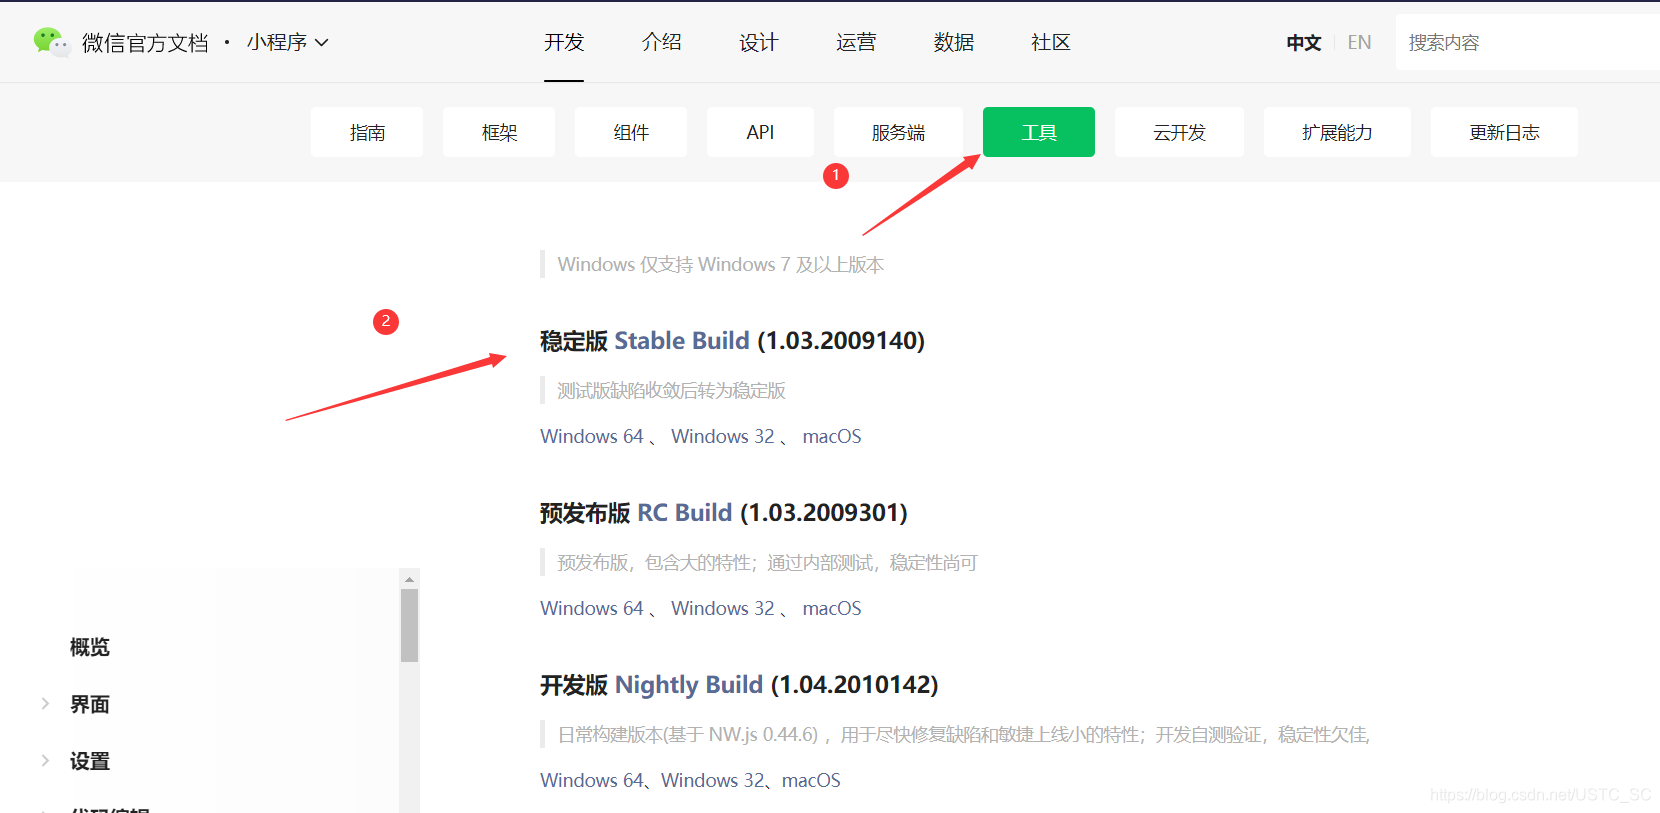Viewport: 1660px width, 813px height.
Task: Open the 更新日志 sub-navigation button
Action: click(x=1504, y=132)
